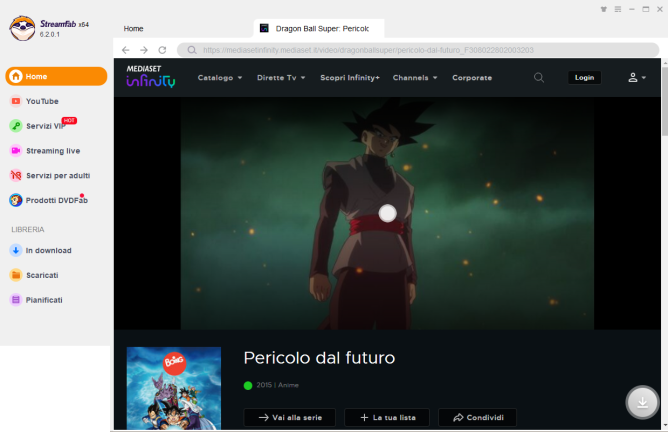Screen dimensions: 668x432
Task: Click the StreamFab sloth logo
Action: click(x=22, y=28)
